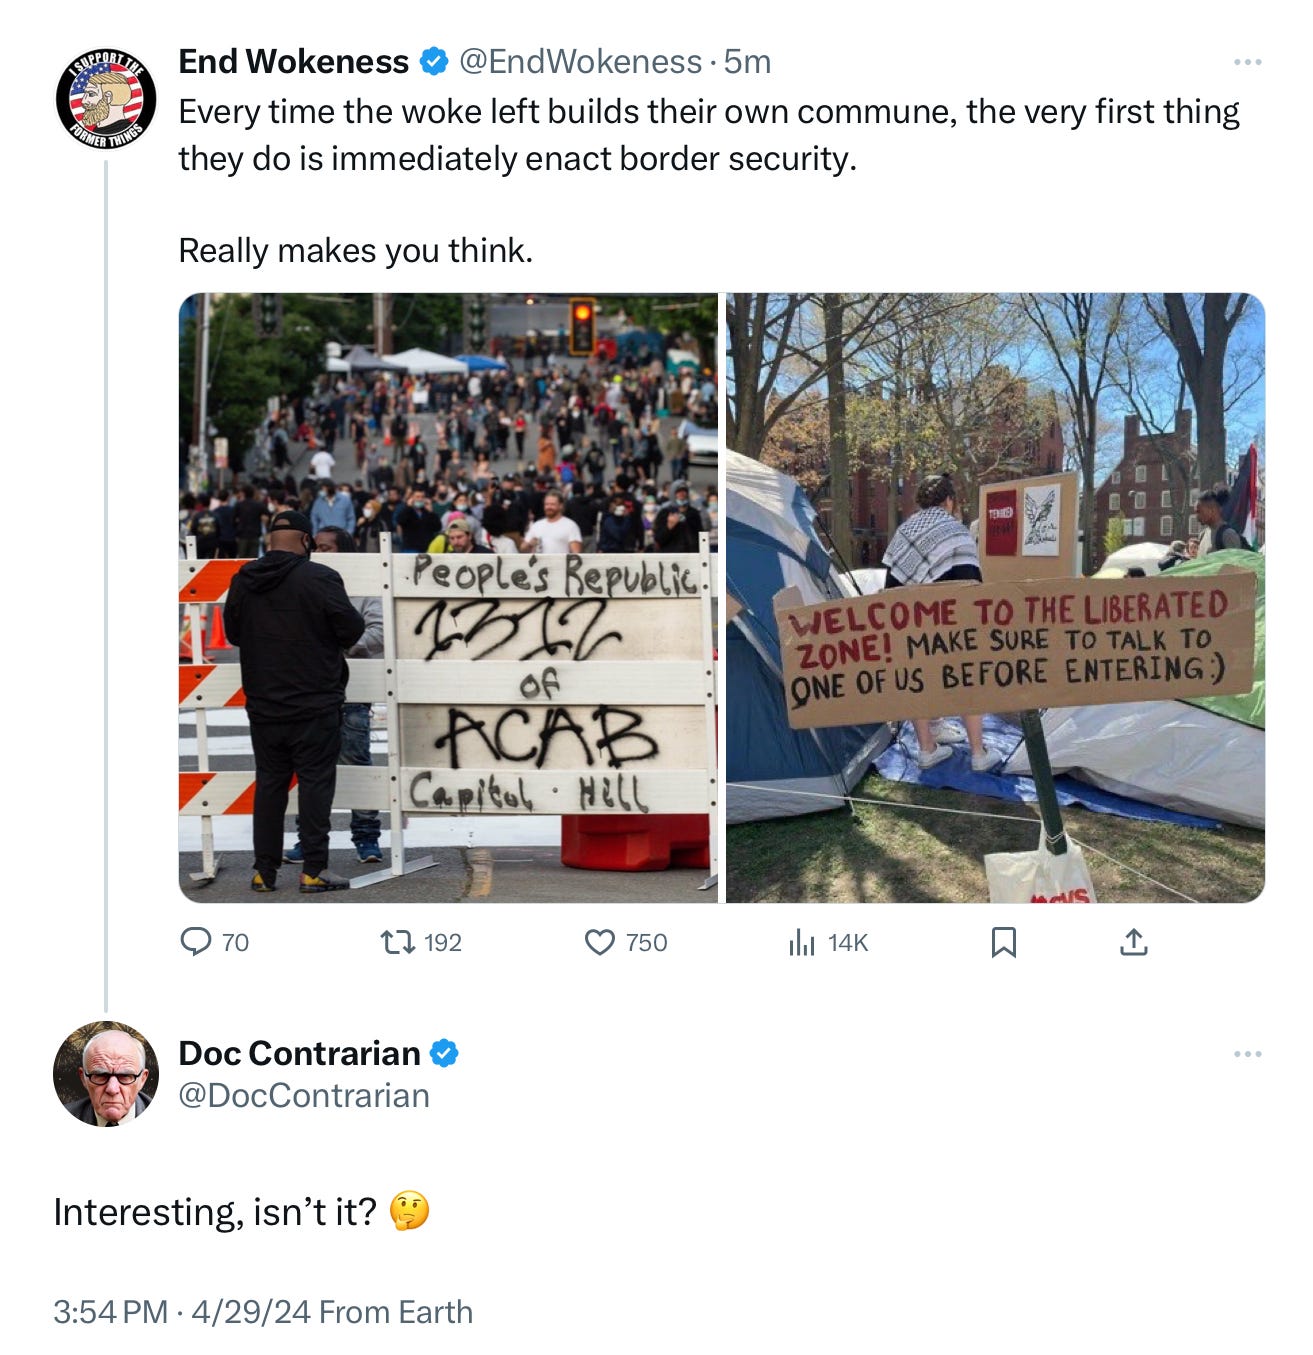Open the 5m timestamp link
This screenshot has width=1313, height=1355.
(747, 62)
